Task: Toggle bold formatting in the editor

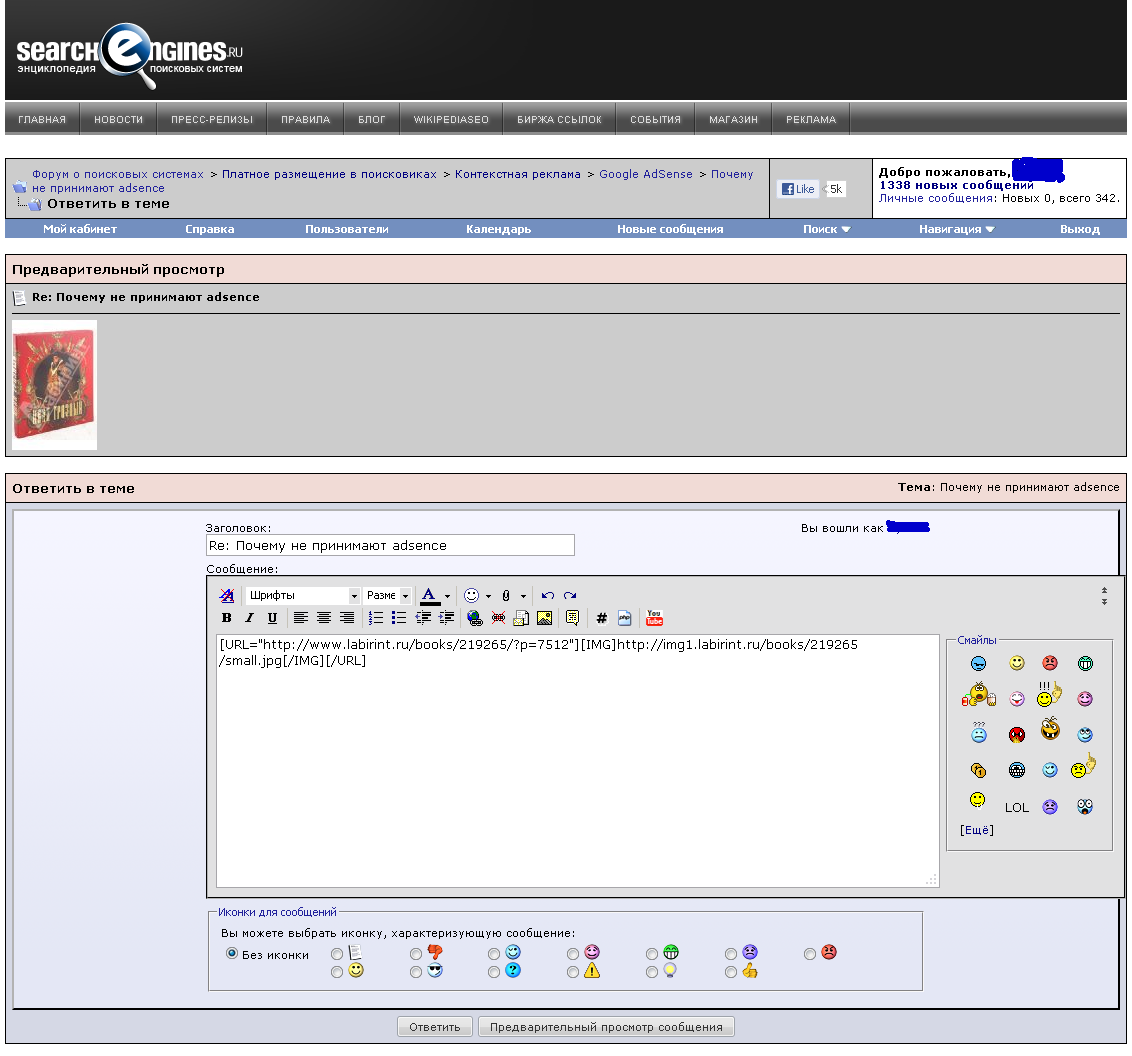Action: coord(227,618)
